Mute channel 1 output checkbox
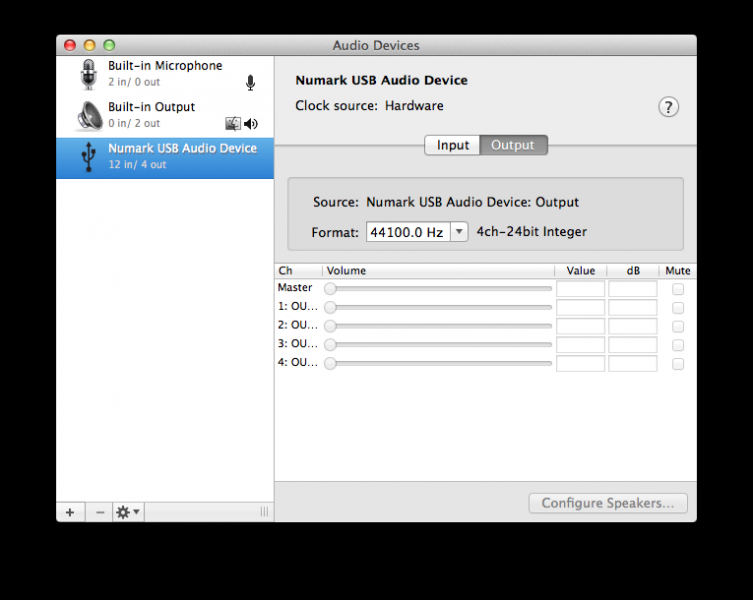This screenshot has width=753, height=600. 678,307
